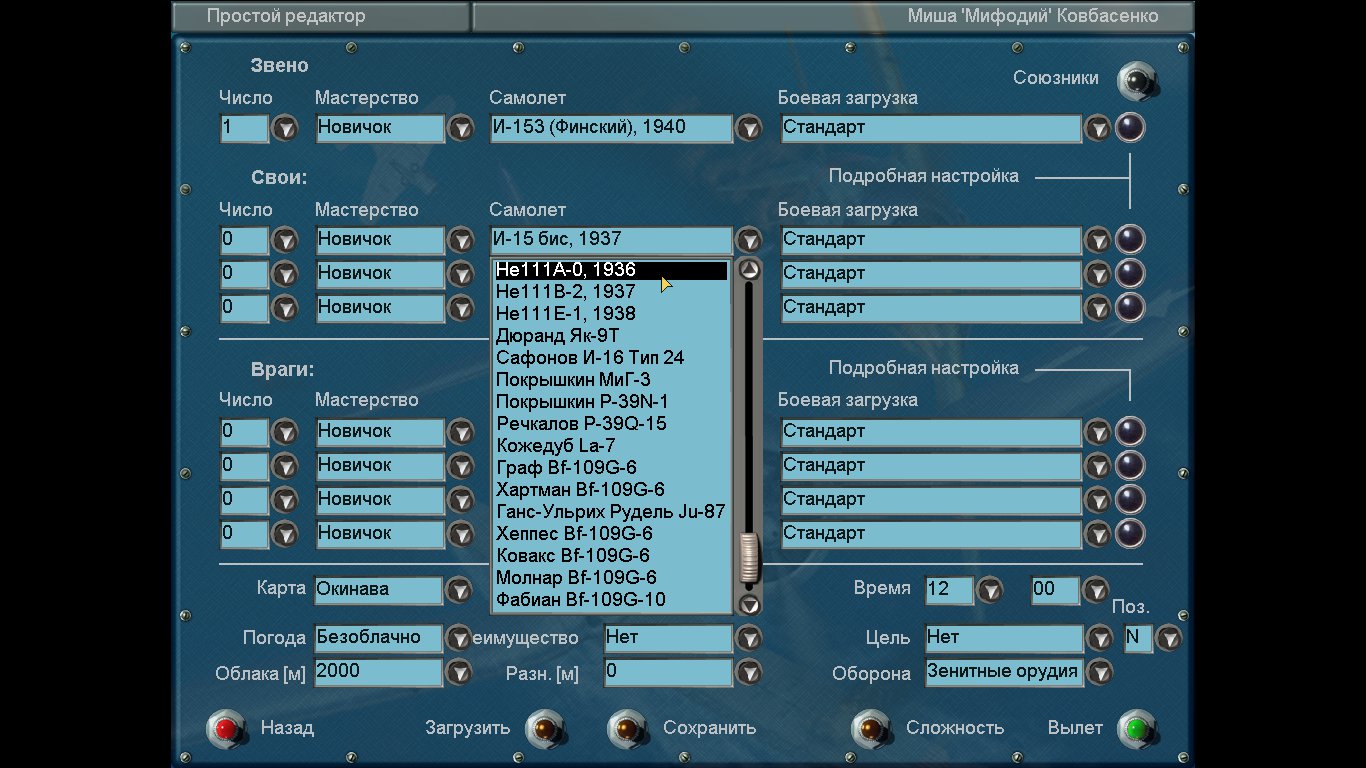Select Хартман Bf-109G-6 list entry
1366x768 pixels.
[611, 490]
